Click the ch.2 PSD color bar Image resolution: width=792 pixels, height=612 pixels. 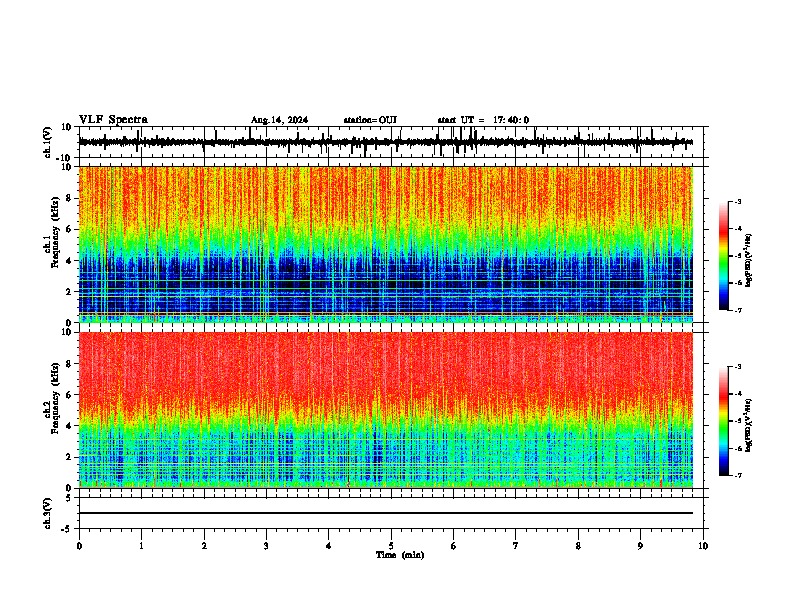pos(724,421)
